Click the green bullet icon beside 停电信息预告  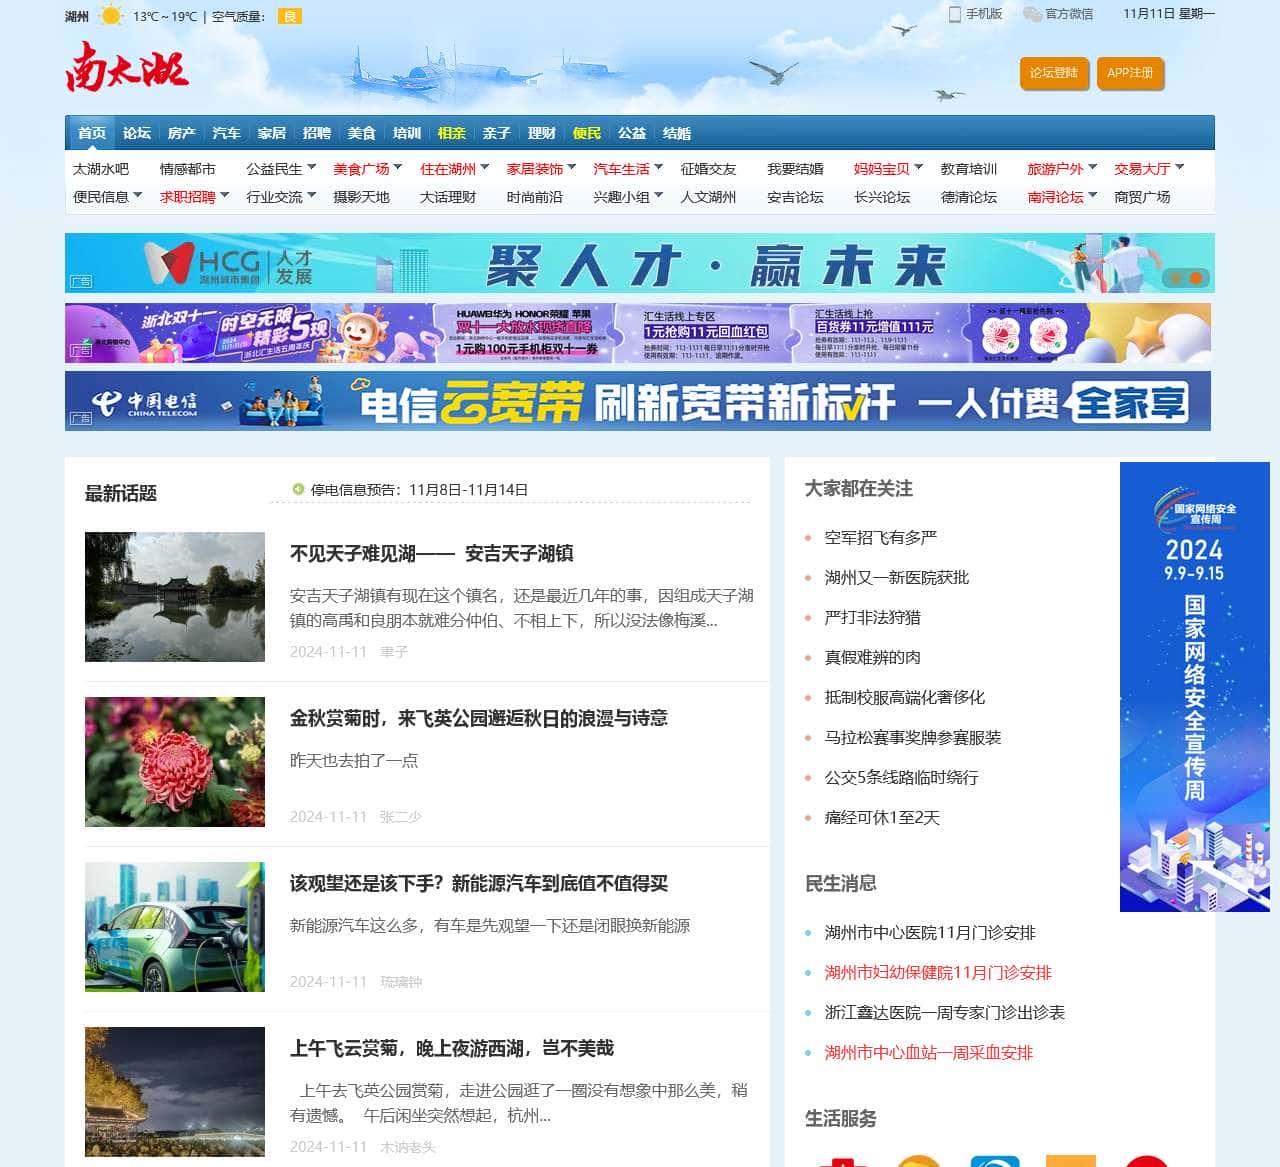tap(298, 489)
